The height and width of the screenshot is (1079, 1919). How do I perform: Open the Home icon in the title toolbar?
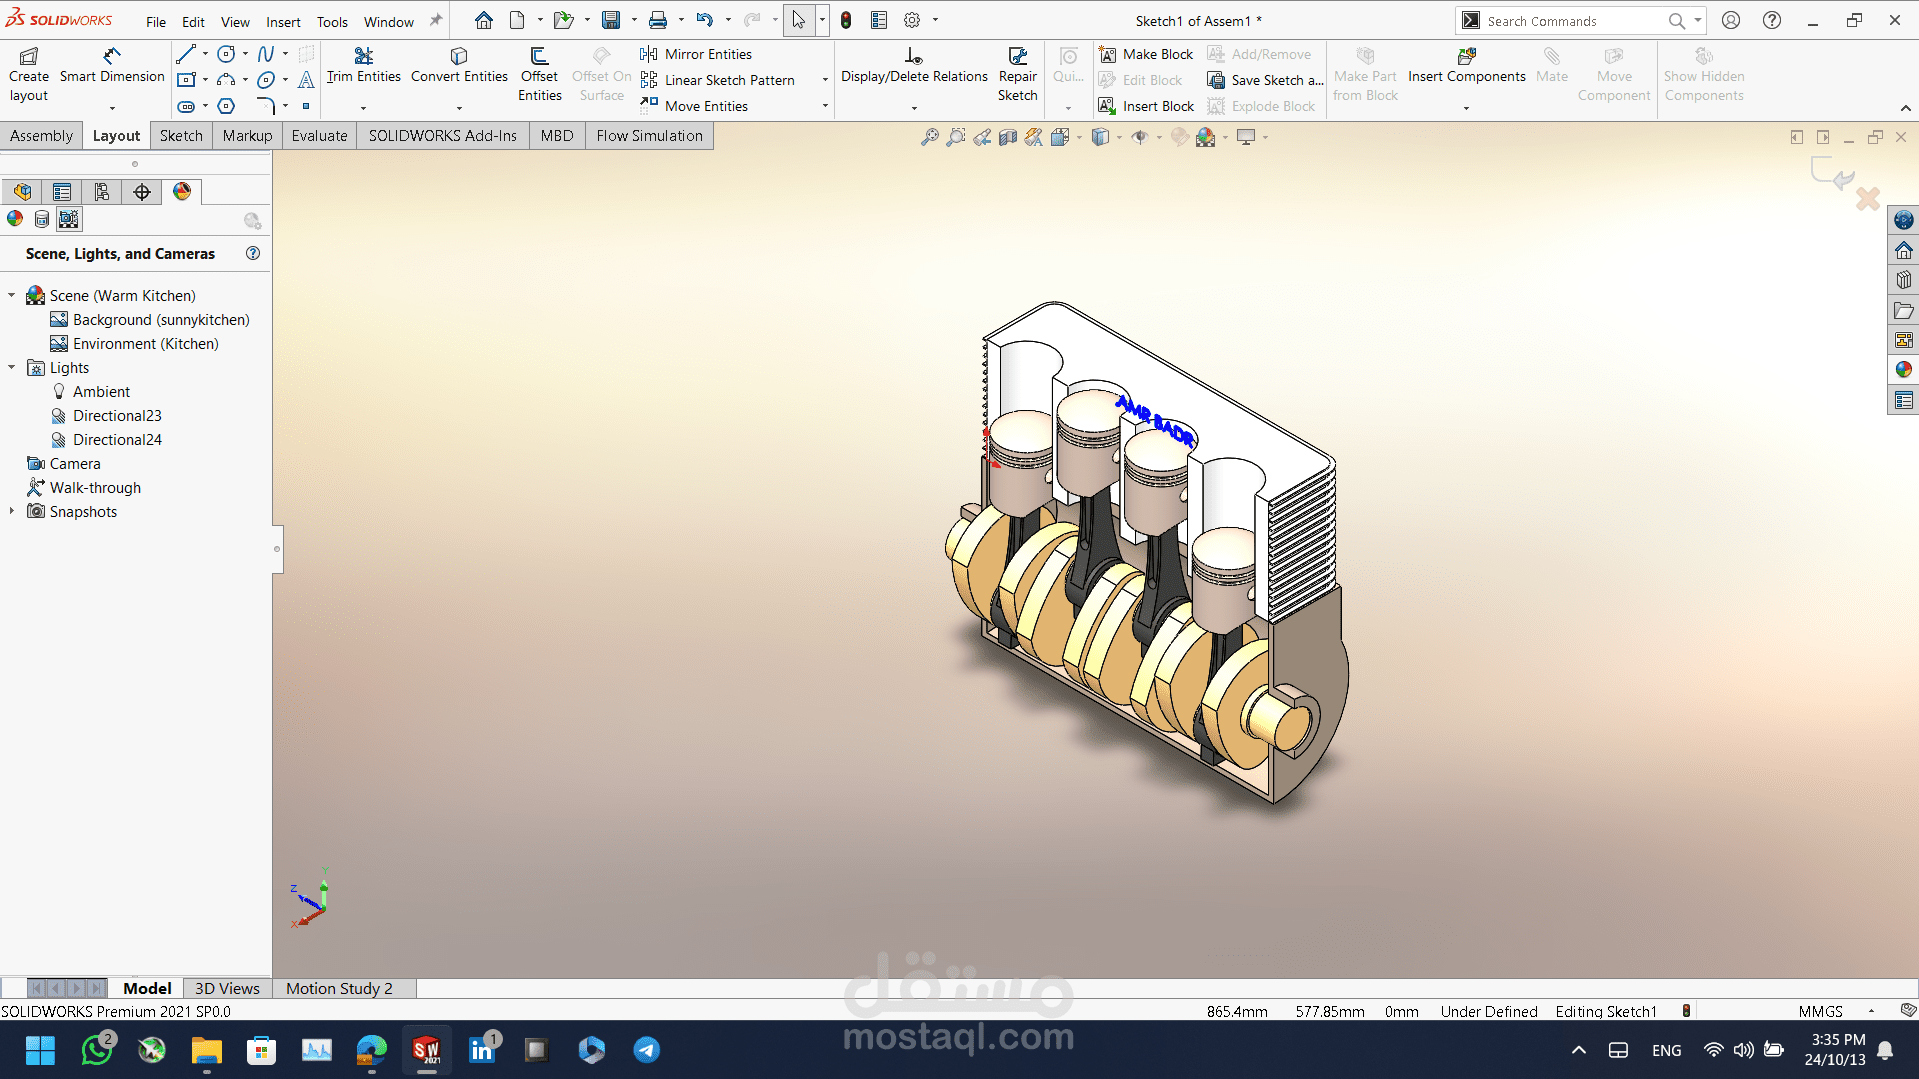[484, 20]
